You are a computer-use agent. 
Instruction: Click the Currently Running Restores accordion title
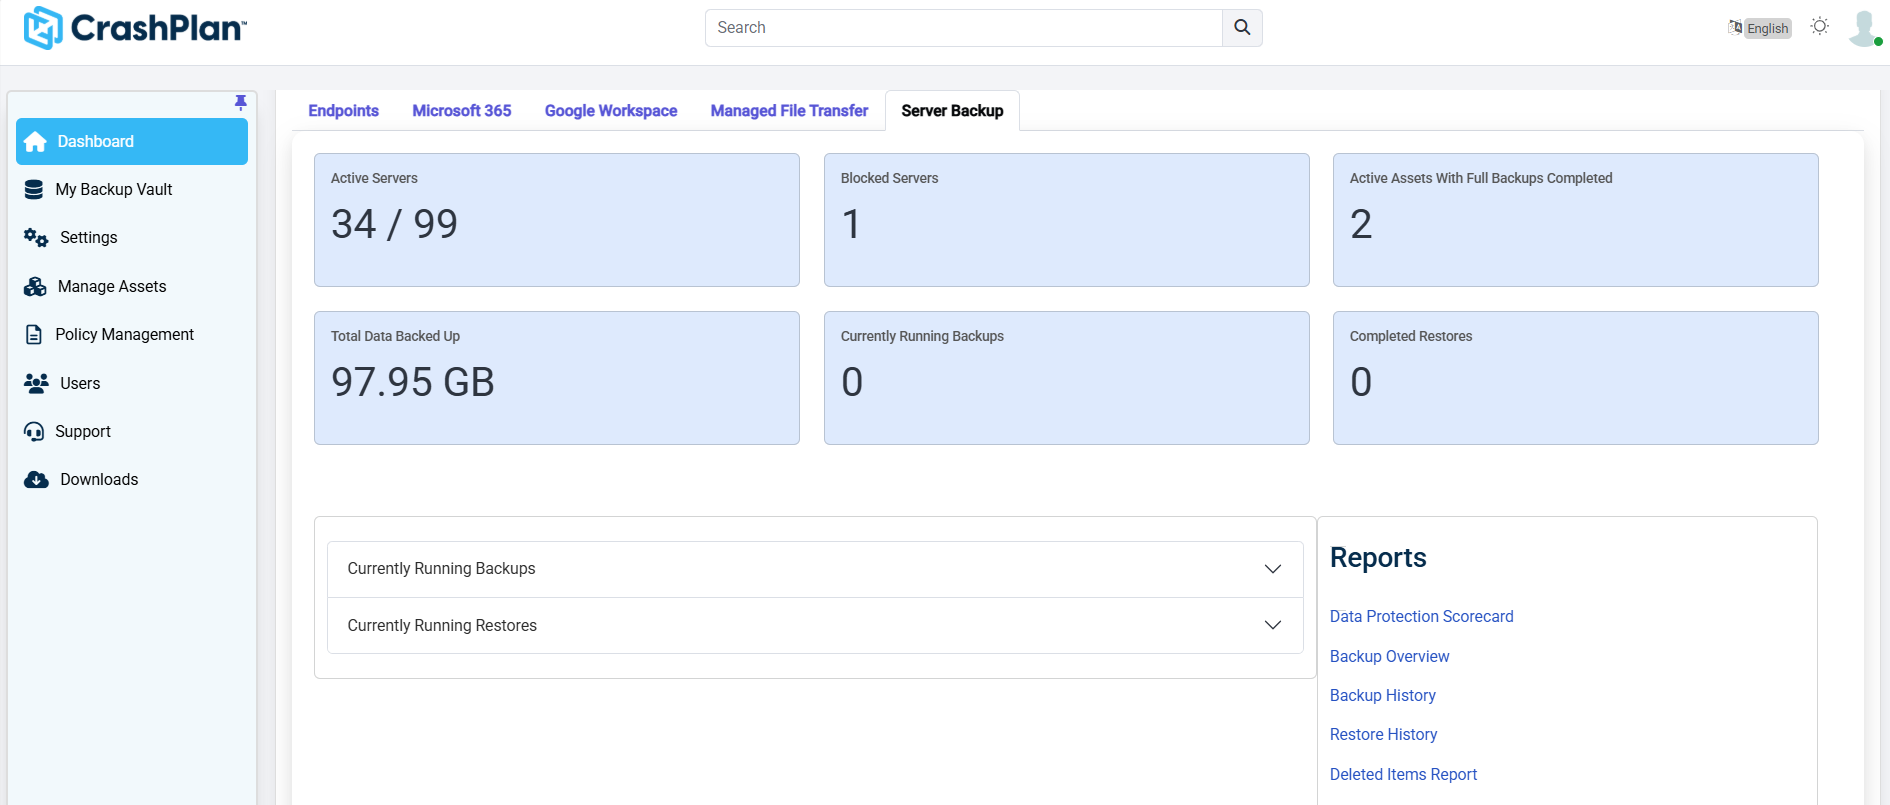click(x=442, y=626)
